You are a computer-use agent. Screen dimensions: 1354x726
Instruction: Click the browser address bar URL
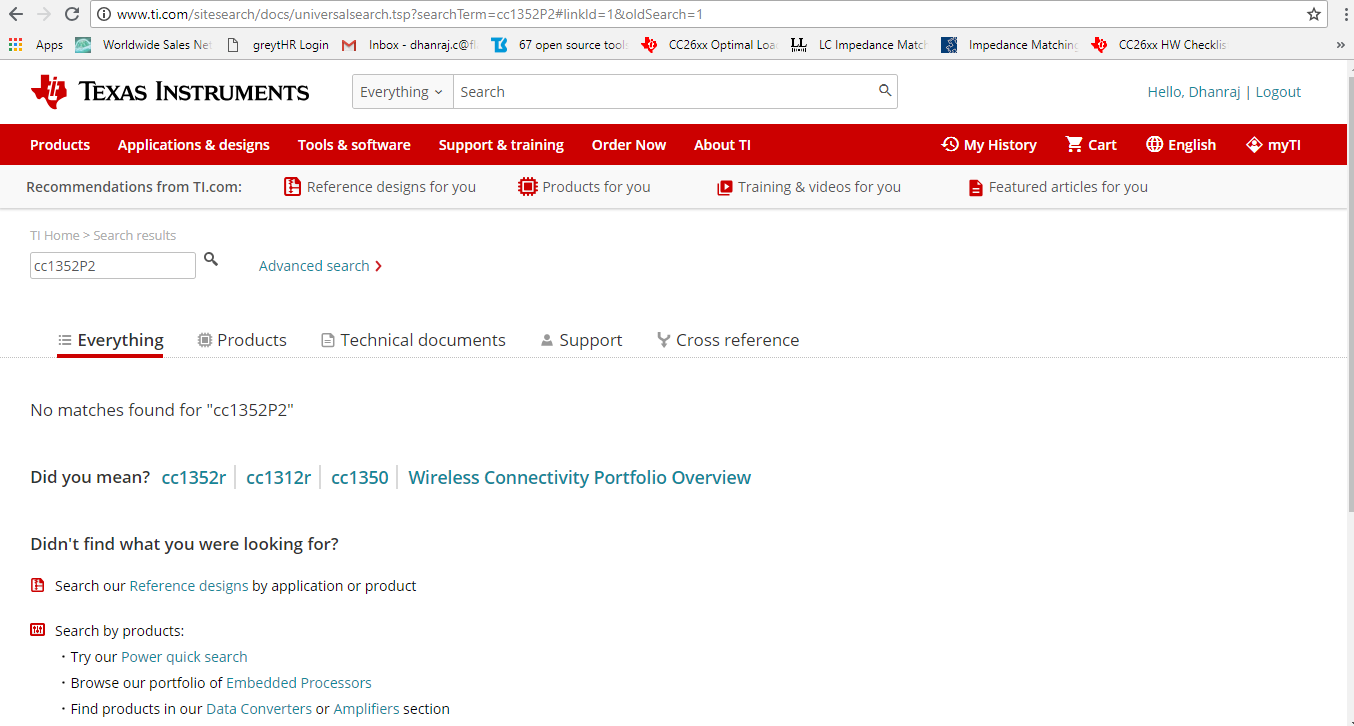410,15
